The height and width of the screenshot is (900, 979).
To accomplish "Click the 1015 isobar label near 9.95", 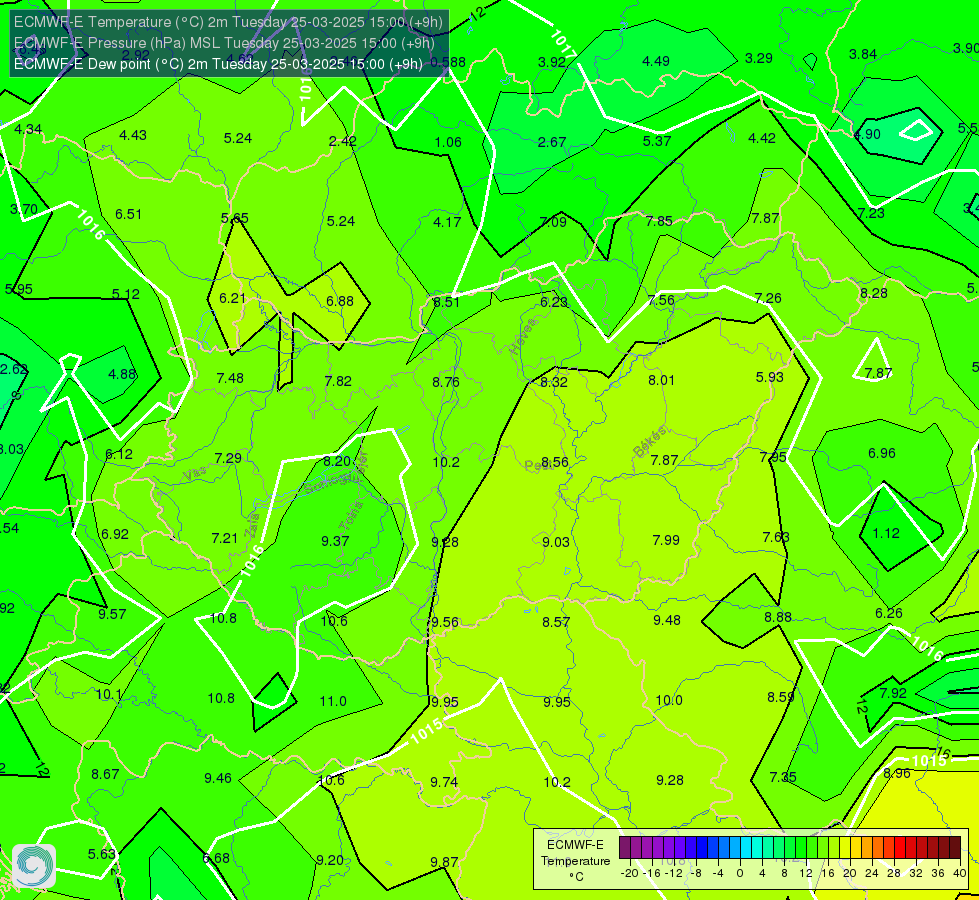I will [x=427, y=729].
